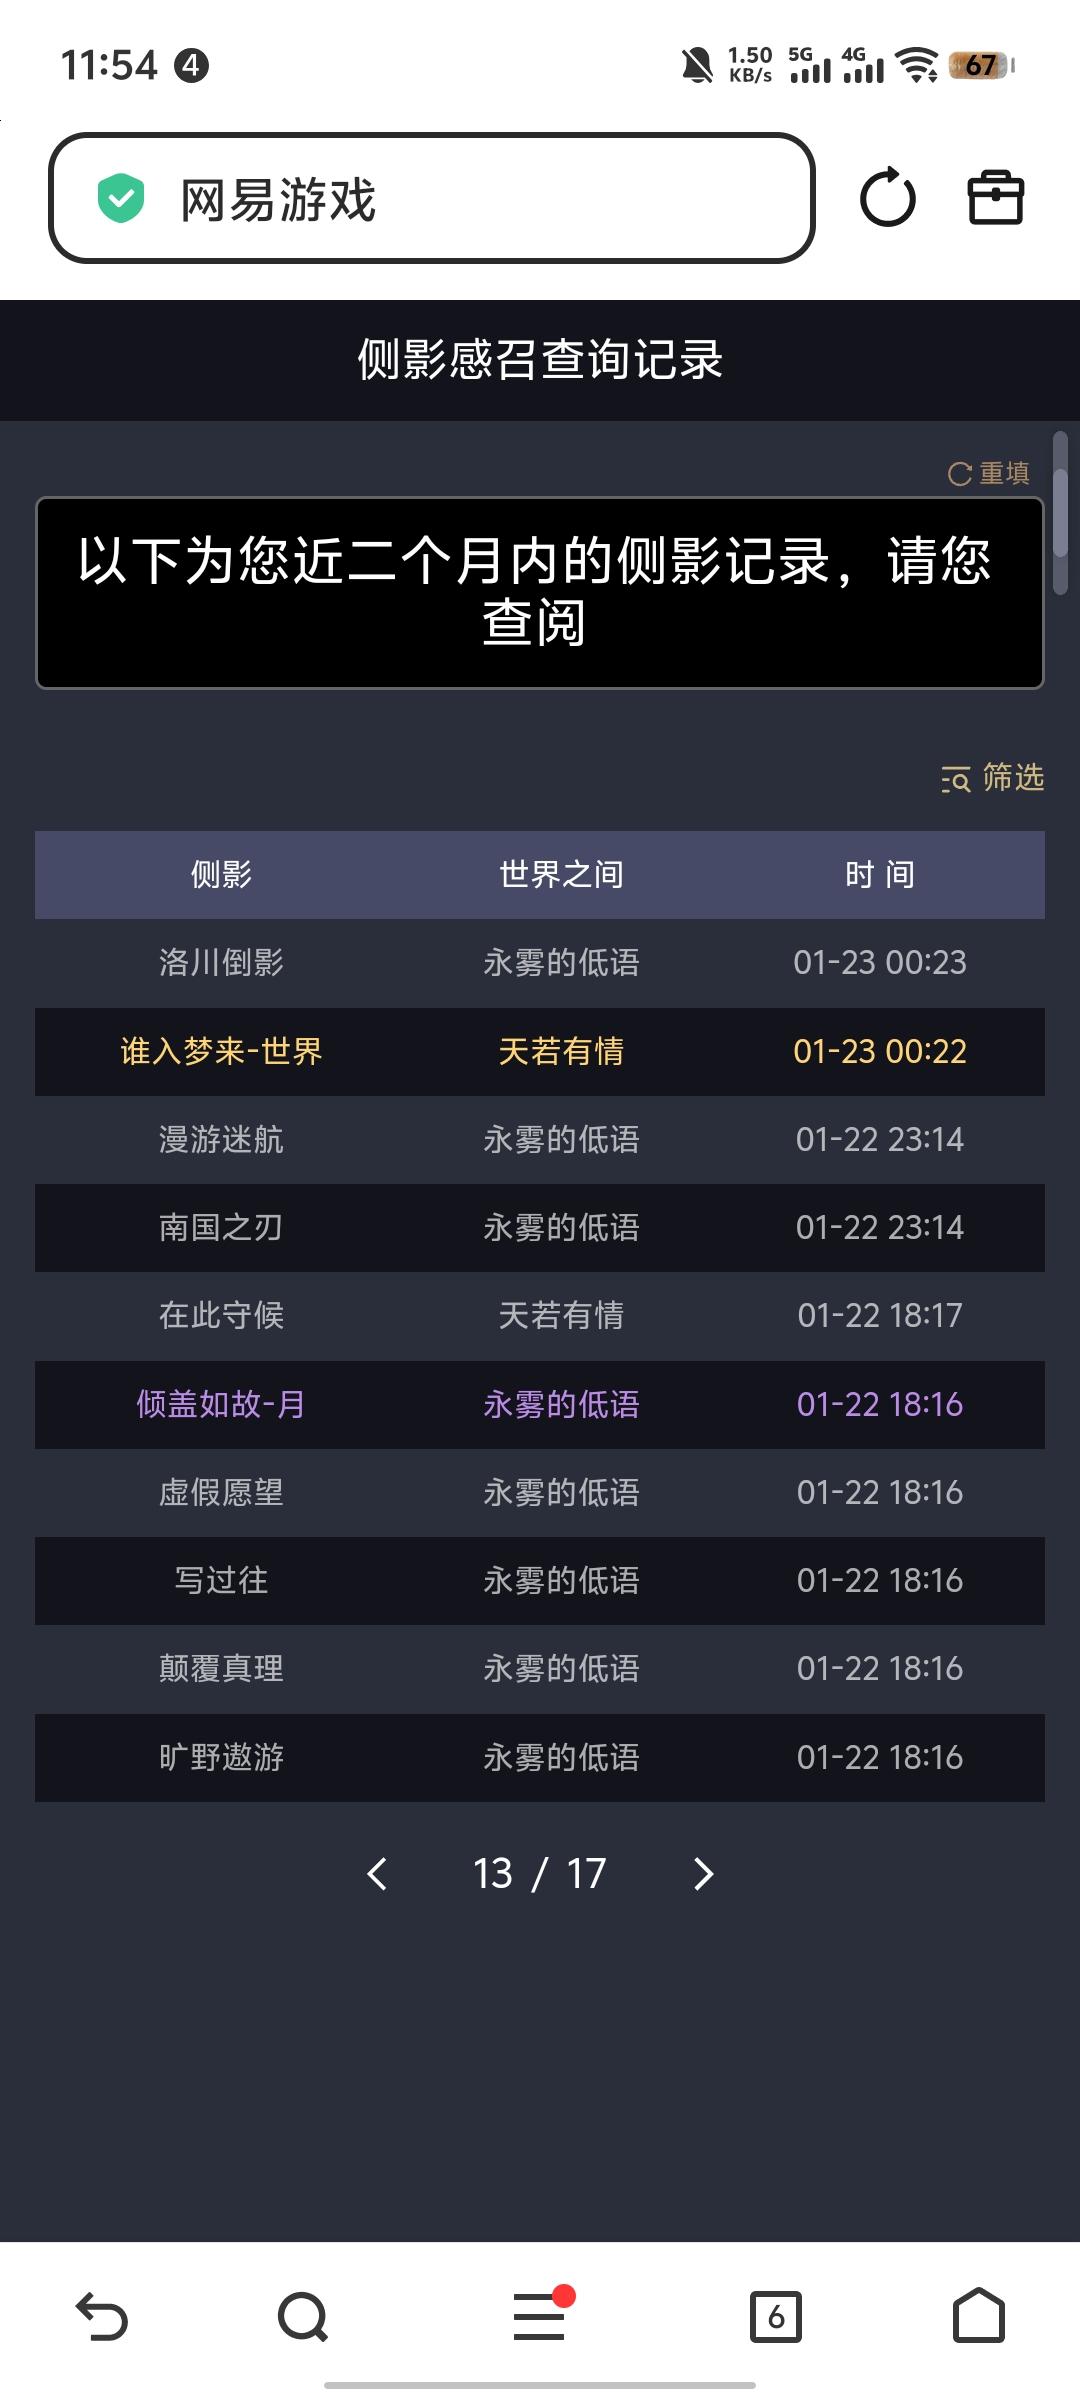Tap the 13 / 17 page indicator
Screen dimensions: 1080x2392
click(x=539, y=1874)
